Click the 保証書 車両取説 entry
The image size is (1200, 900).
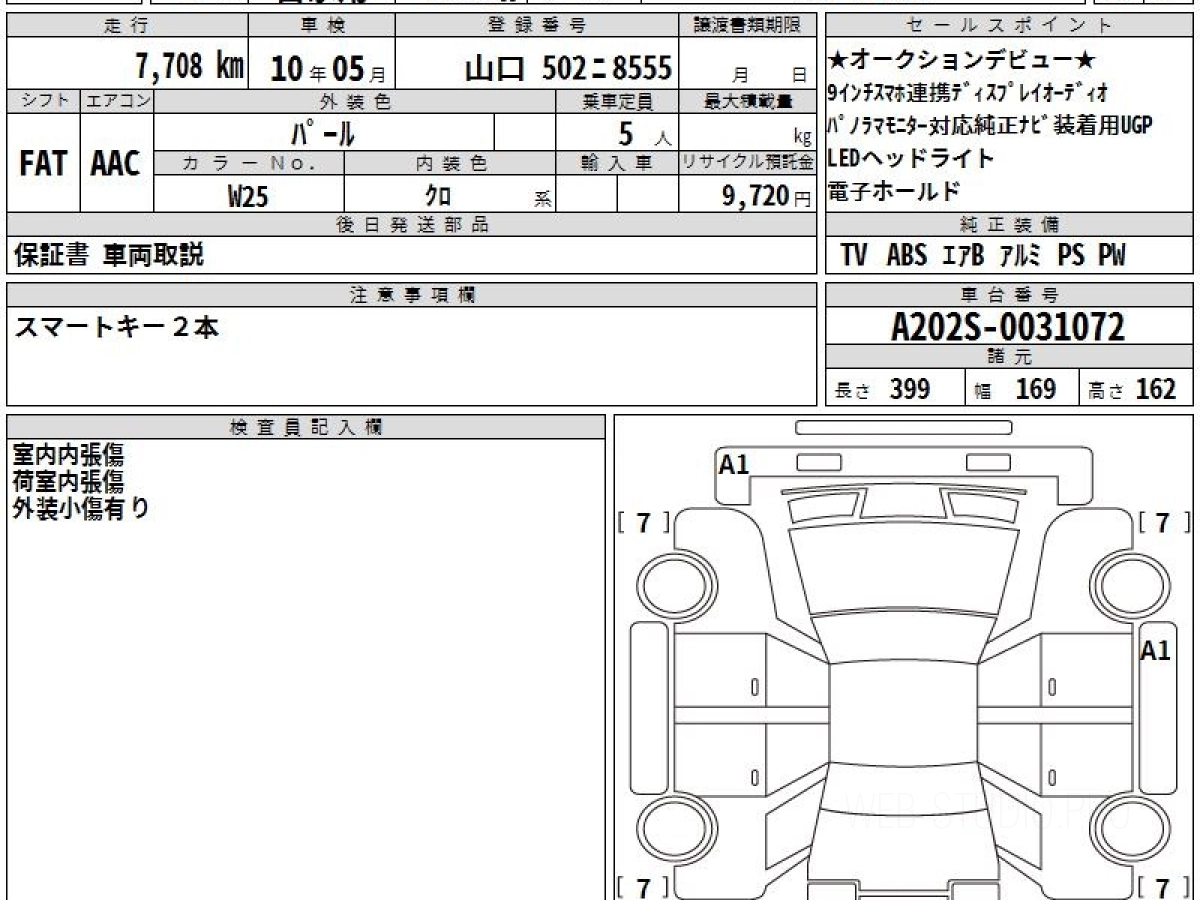(108, 256)
